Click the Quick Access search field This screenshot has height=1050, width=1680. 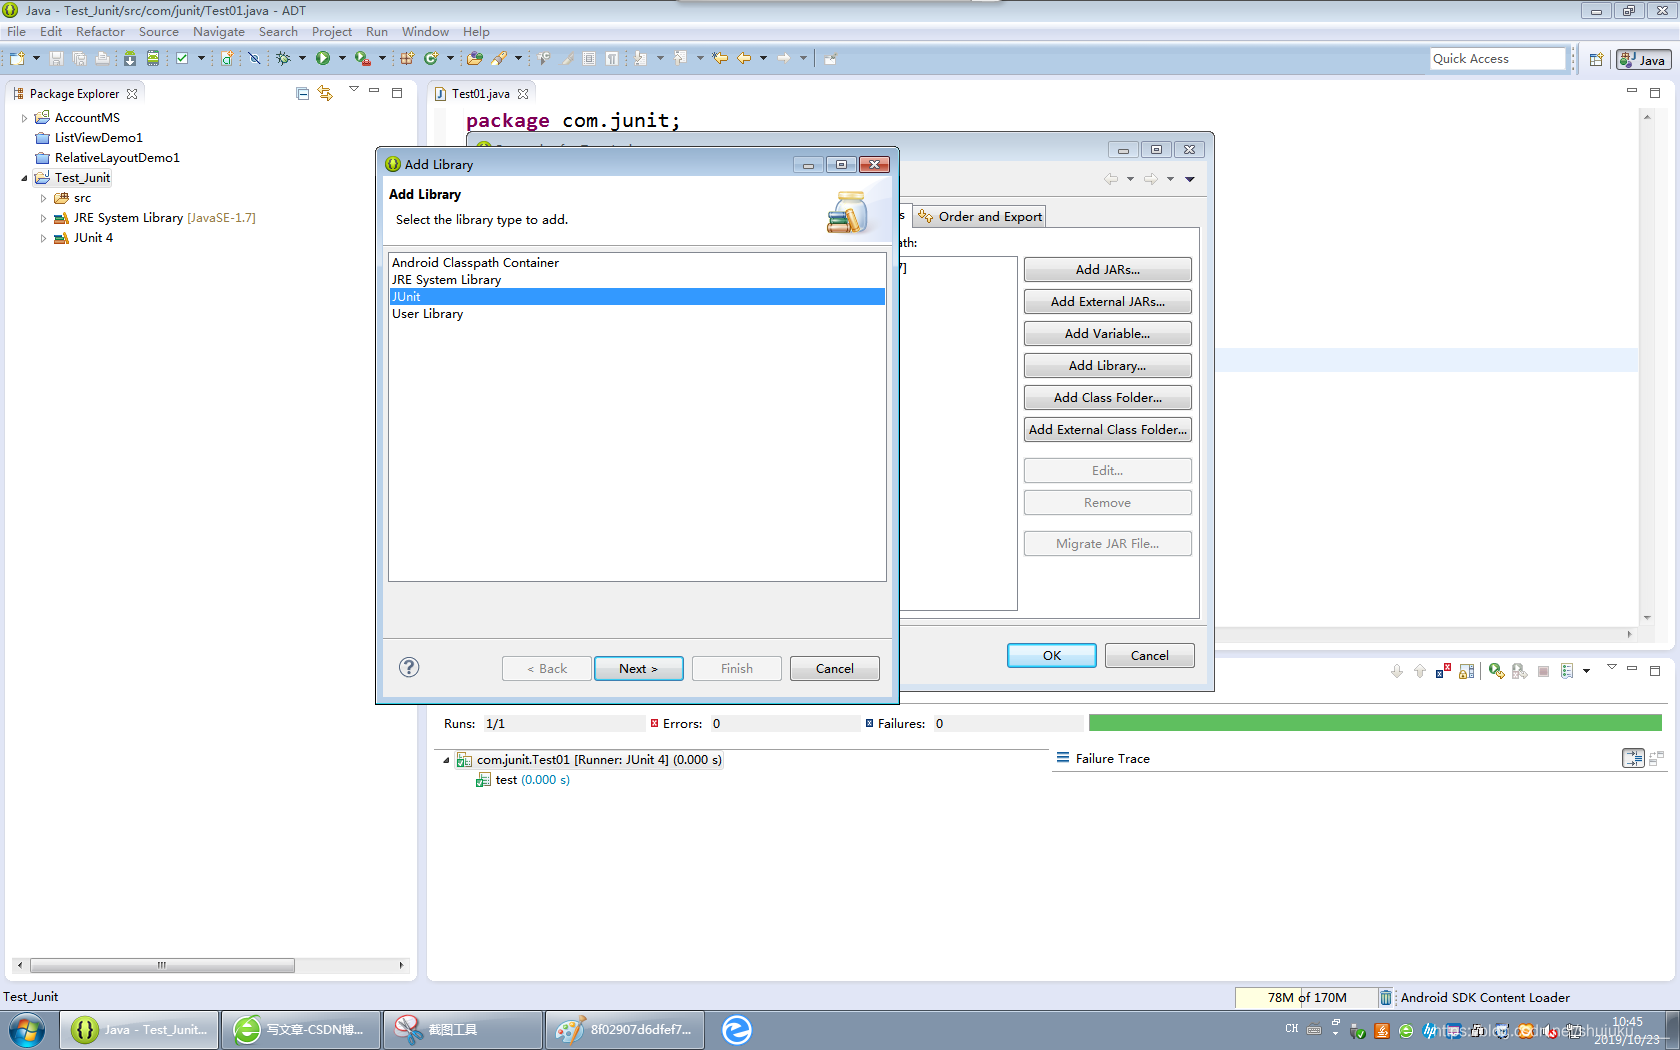tap(1497, 59)
